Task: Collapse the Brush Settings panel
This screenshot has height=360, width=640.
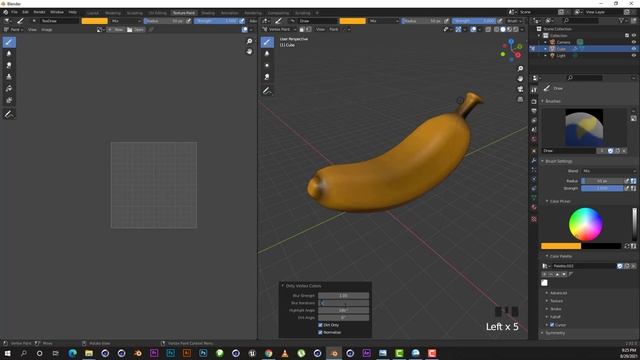Action: tap(558, 161)
